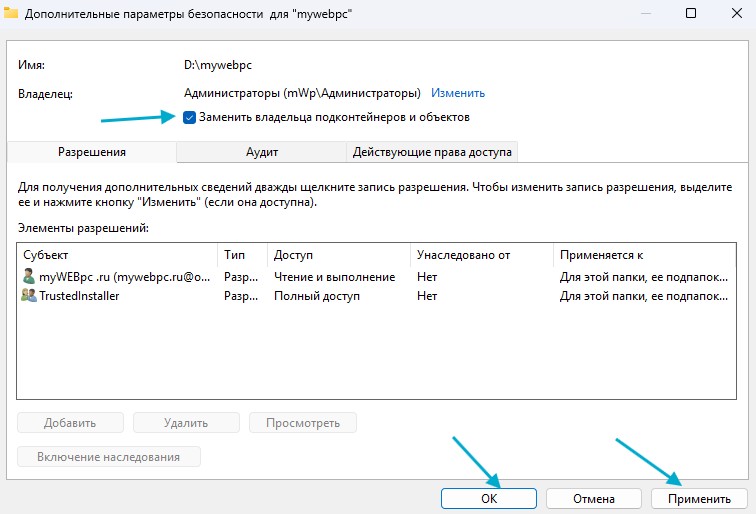Click the Унаследовано от column header

click(x=482, y=255)
